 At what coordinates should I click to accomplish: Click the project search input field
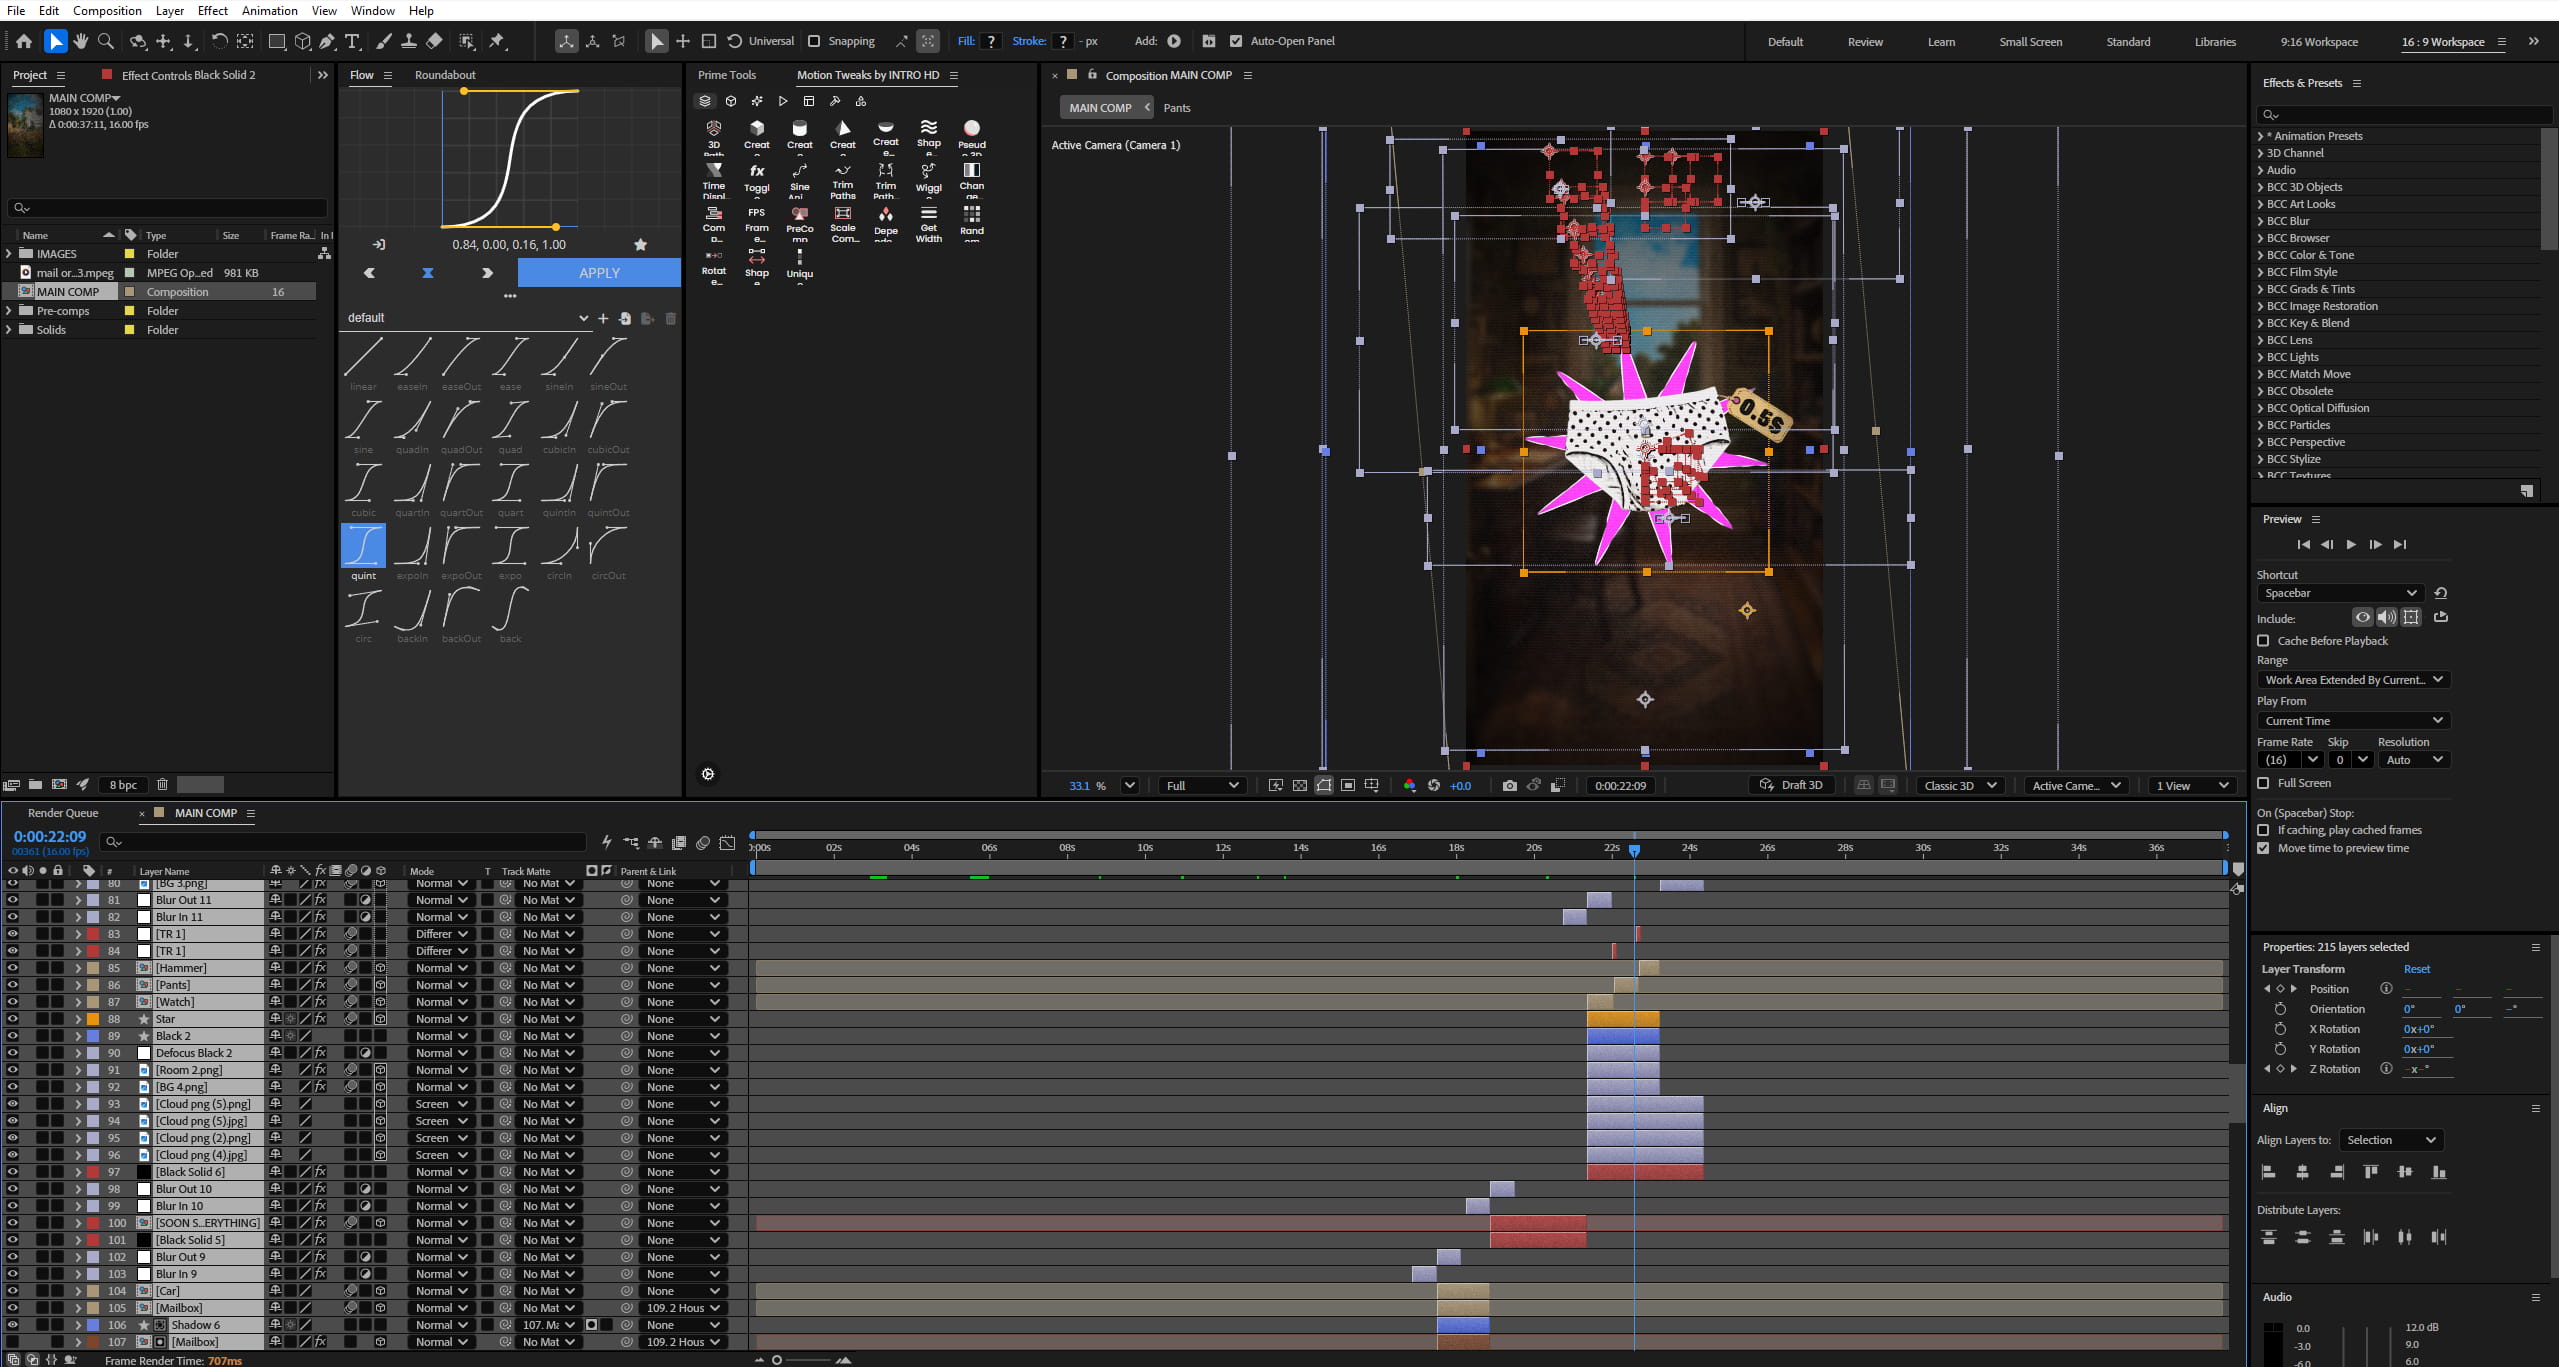[168, 207]
